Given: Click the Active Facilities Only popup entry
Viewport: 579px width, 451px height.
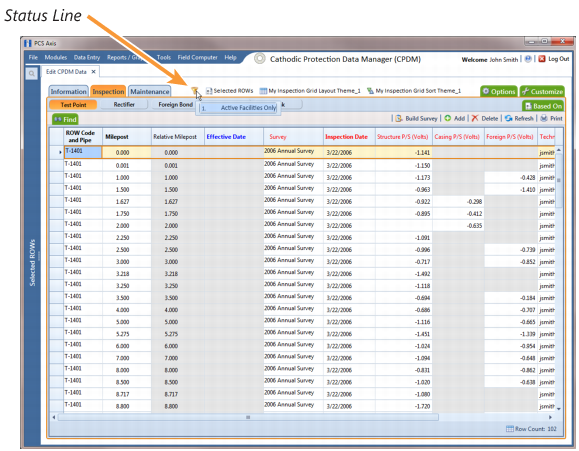Looking at the screenshot, I should pos(239,108).
